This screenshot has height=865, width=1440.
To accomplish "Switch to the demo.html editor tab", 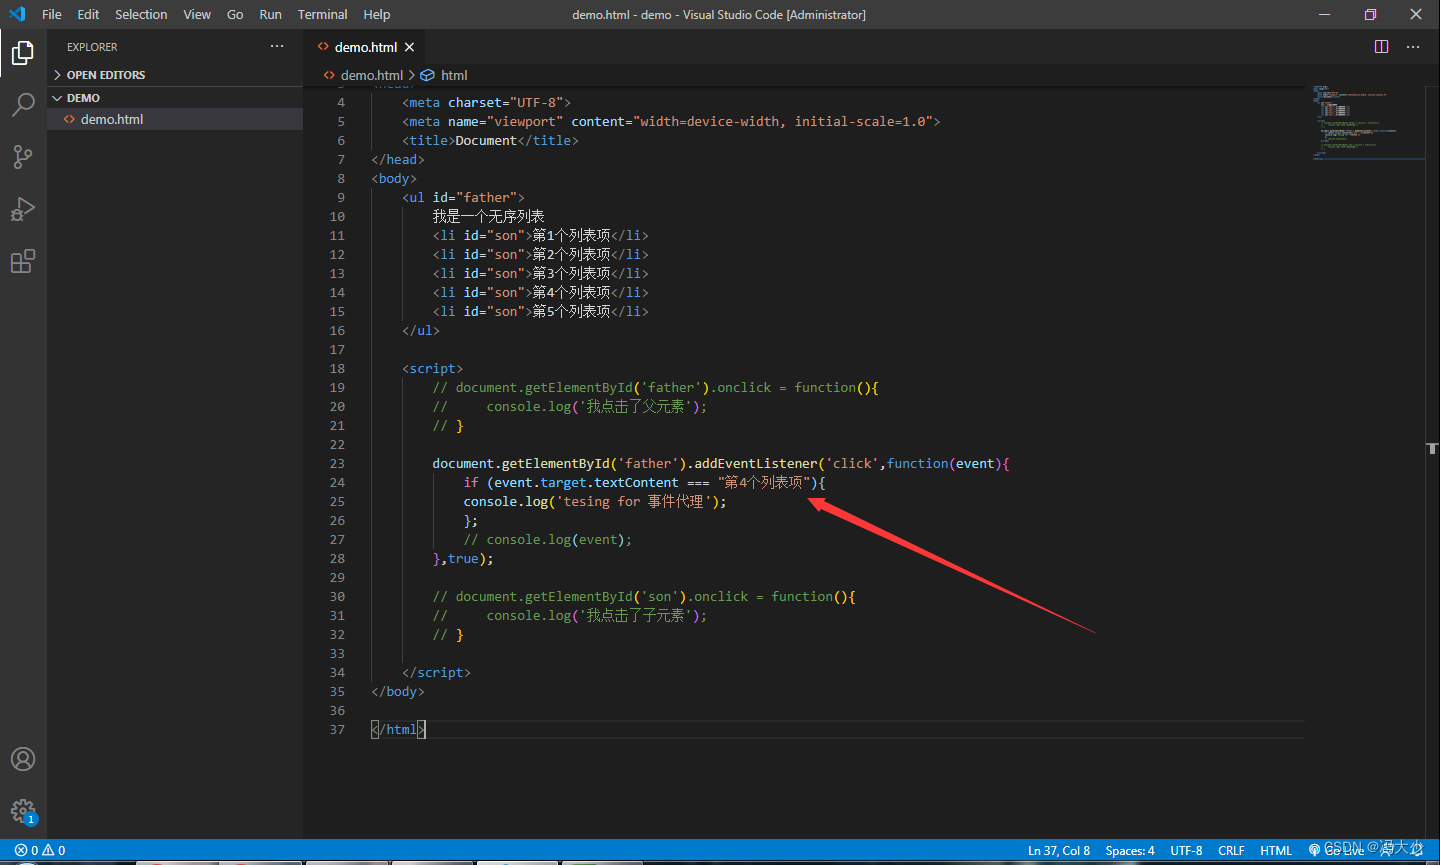I will (364, 47).
